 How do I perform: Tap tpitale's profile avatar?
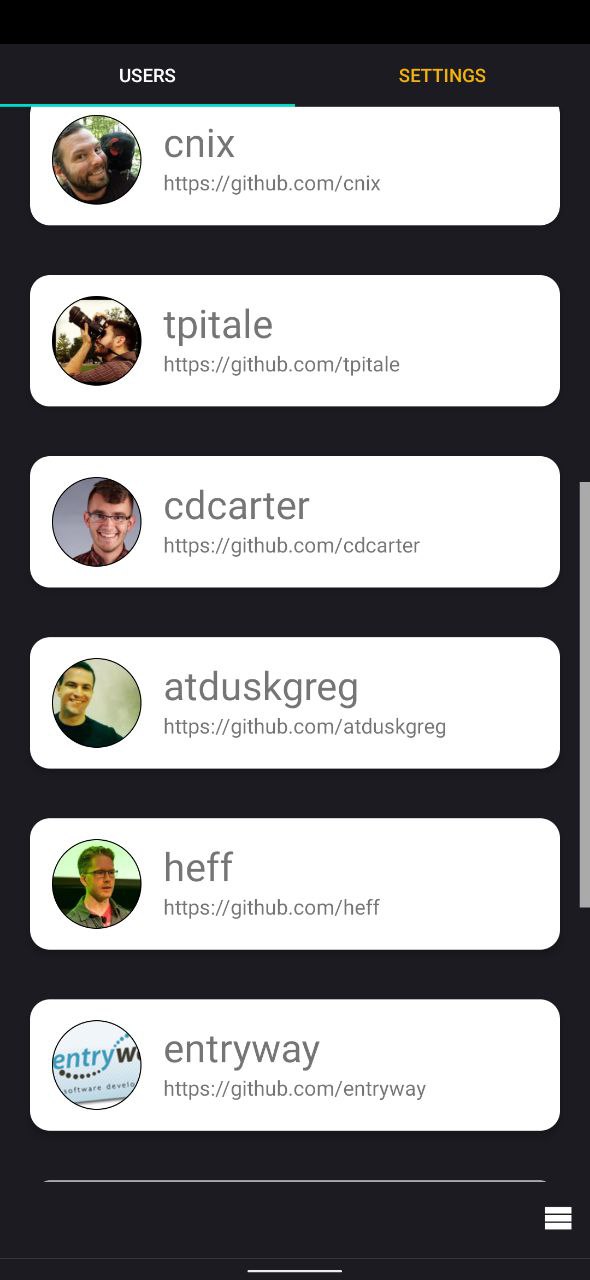pyautogui.click(x=97, y=340)
